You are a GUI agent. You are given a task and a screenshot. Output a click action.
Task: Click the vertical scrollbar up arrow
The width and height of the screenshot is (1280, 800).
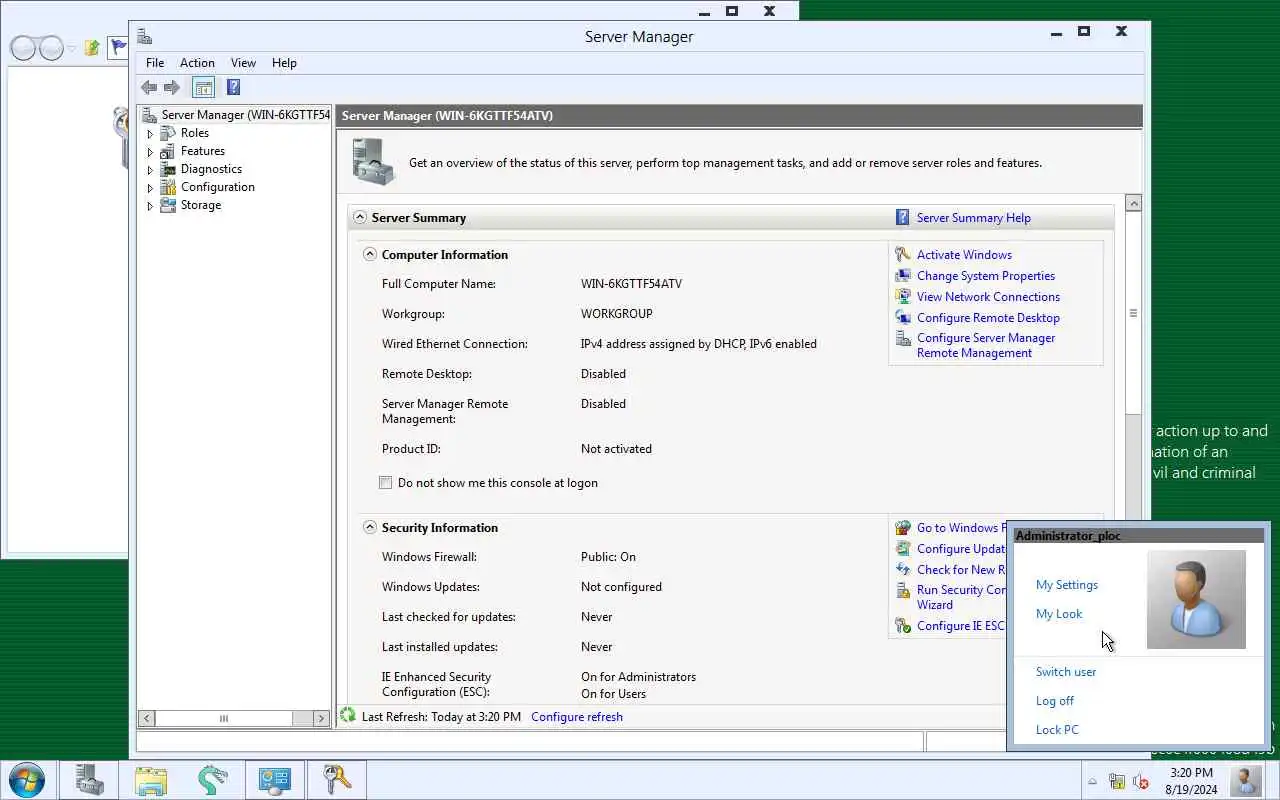(x=1133, y=203)
